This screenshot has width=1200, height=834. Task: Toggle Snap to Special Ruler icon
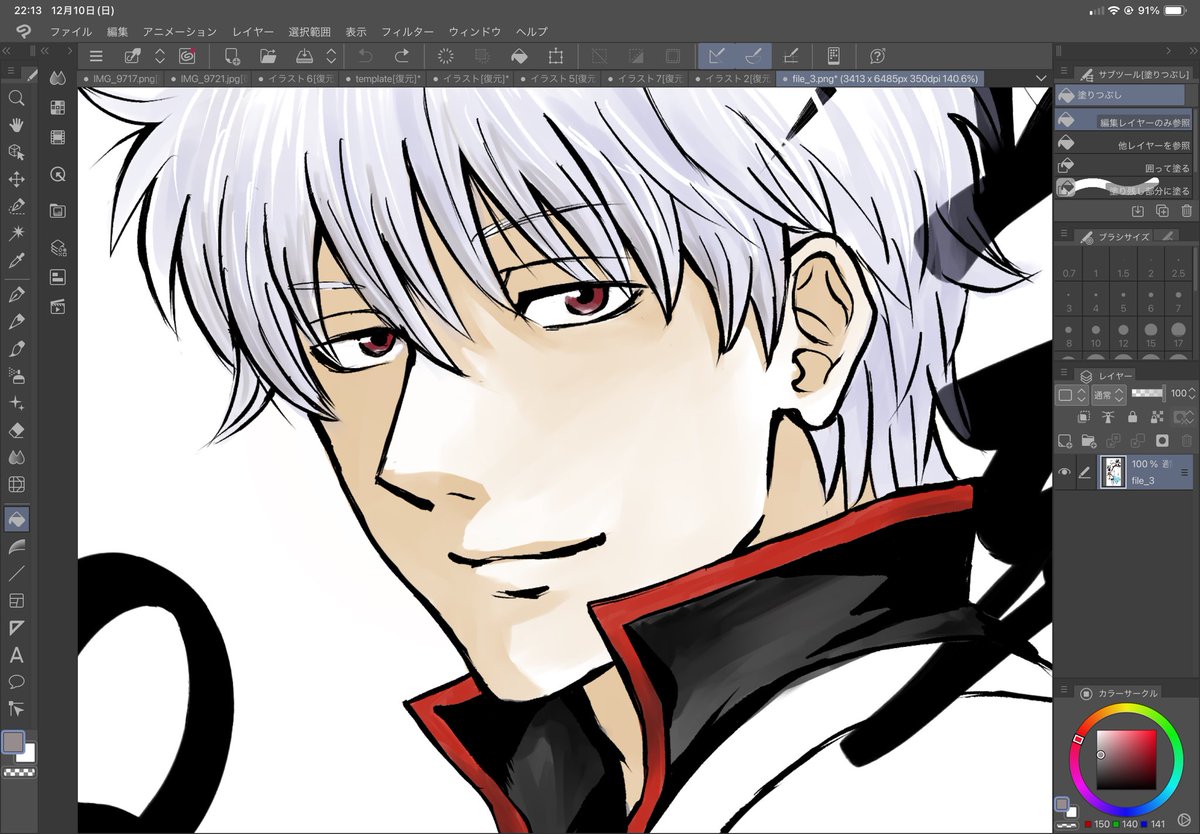(x=753, y=56)
